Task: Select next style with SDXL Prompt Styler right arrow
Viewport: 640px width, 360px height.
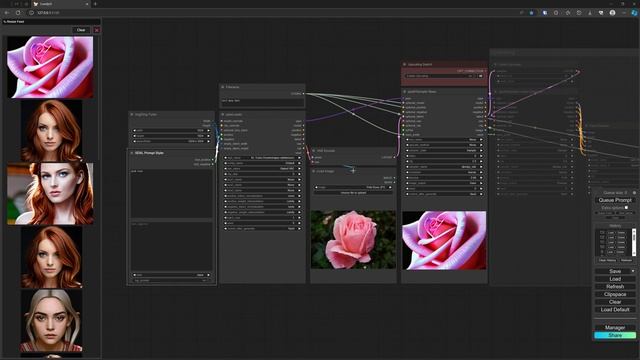Action: (x=209, y=275)
